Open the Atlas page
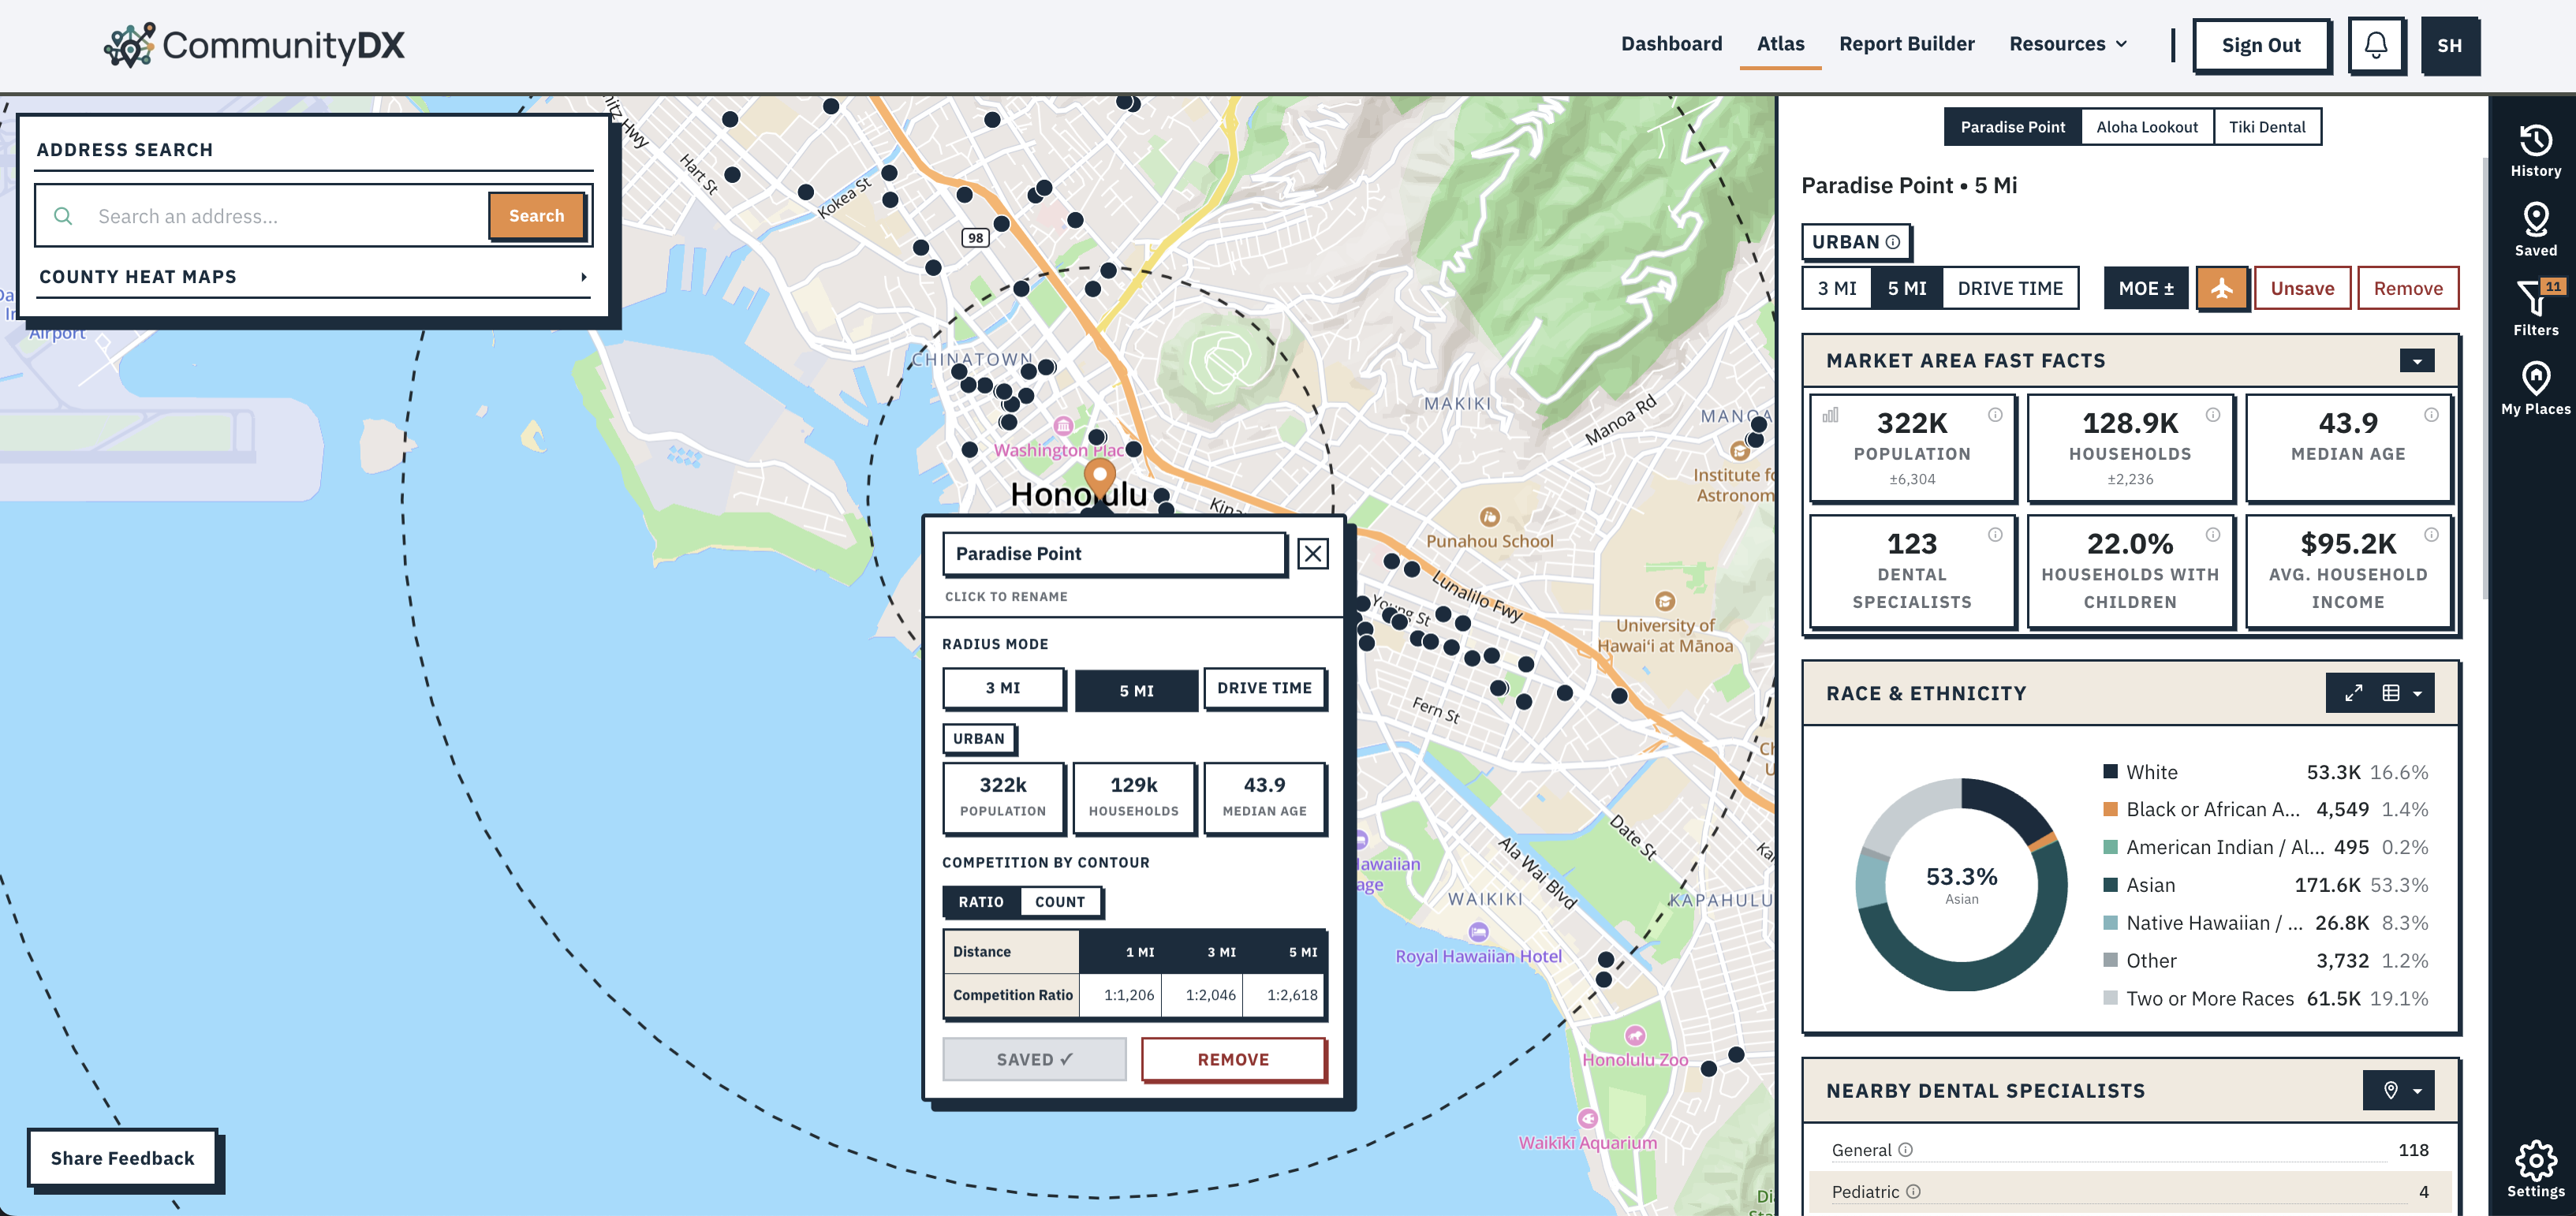This screenshot has height=1216, width=2576. point(1780,44)
